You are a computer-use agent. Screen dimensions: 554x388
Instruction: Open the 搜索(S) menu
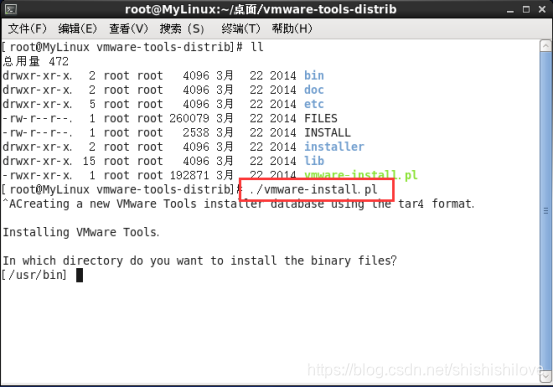pos(182,29)
